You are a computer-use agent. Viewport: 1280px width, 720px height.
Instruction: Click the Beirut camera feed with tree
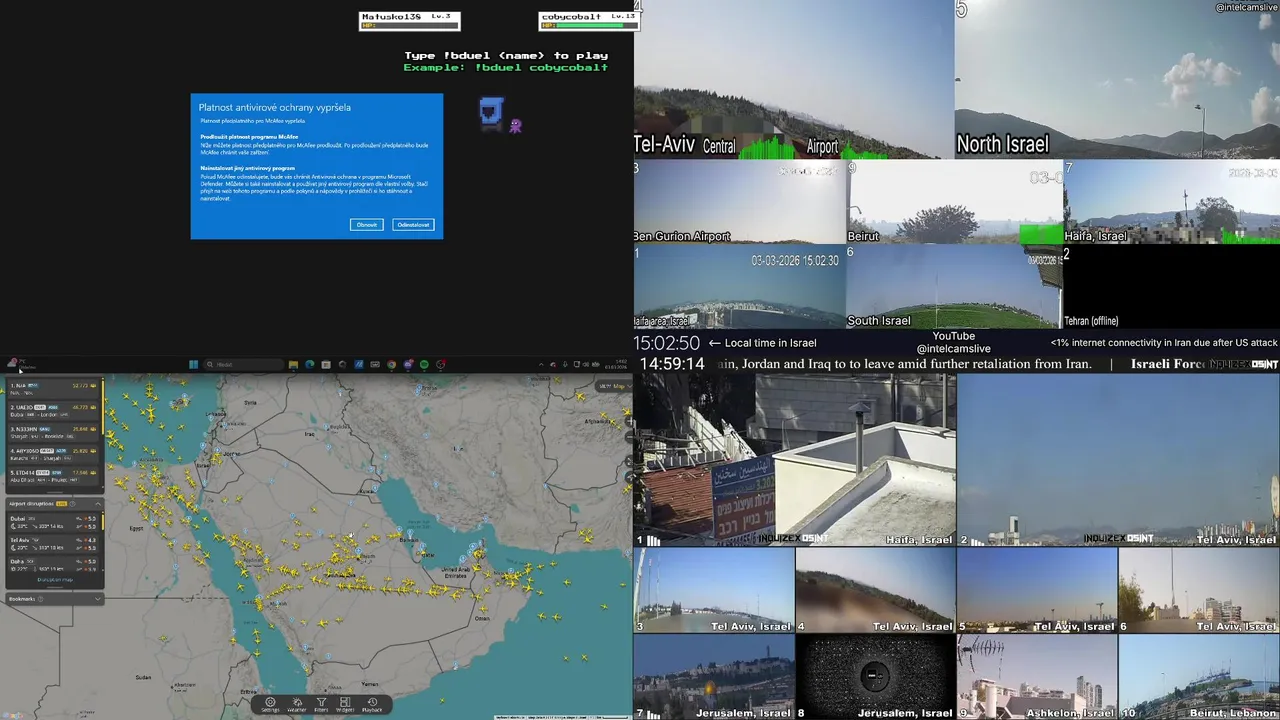pos(955,202)
